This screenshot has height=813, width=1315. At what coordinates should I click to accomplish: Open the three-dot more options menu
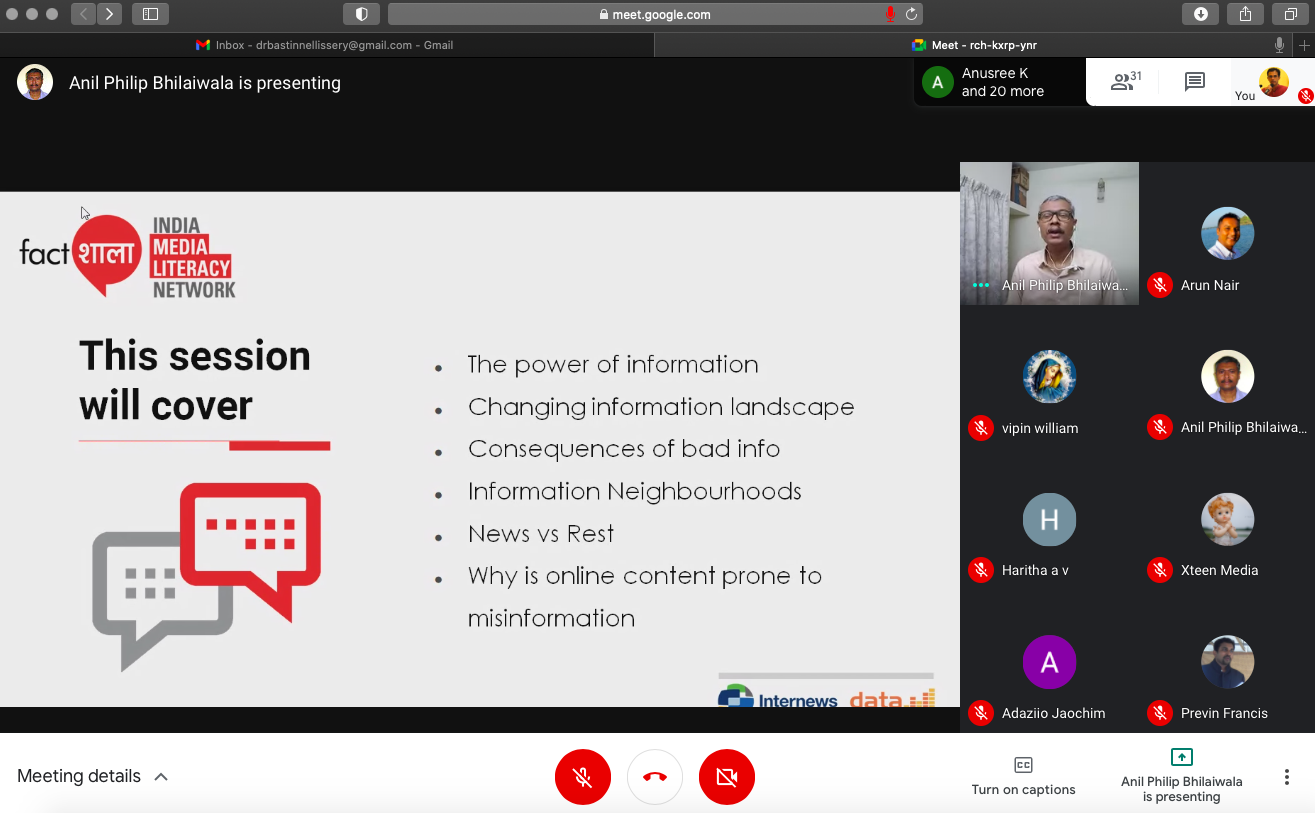[x=1286, y=777]
